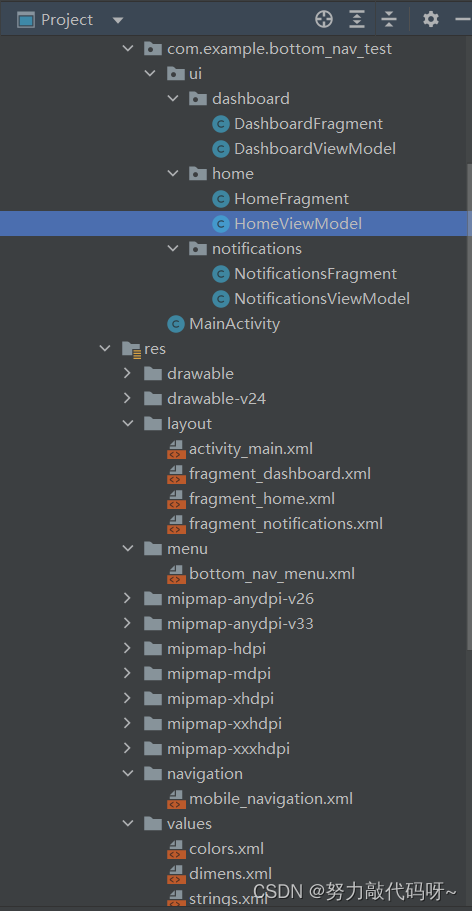Collapse the res folder
Image resolution: width=472 pixels, height=911 pixels.
pos(105,349)
